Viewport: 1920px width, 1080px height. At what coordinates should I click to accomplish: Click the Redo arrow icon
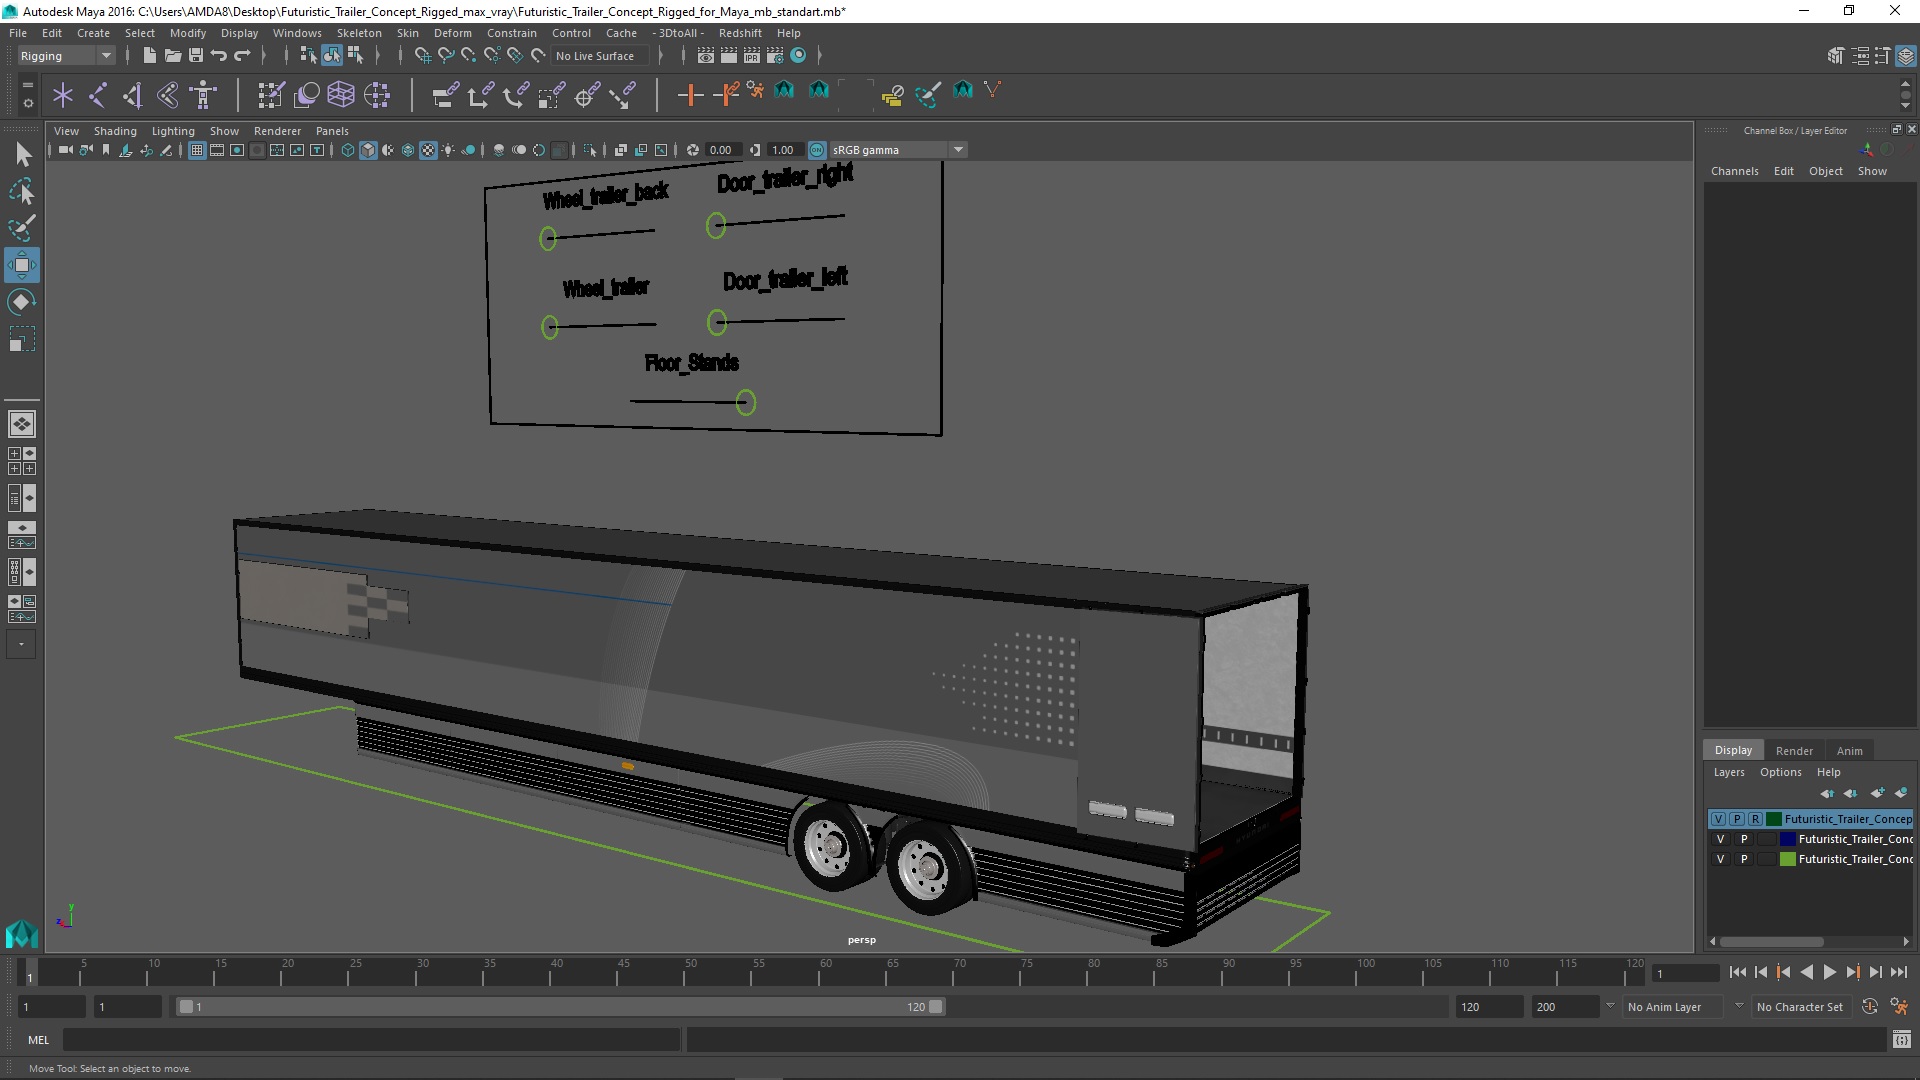(x=242, y=56)
